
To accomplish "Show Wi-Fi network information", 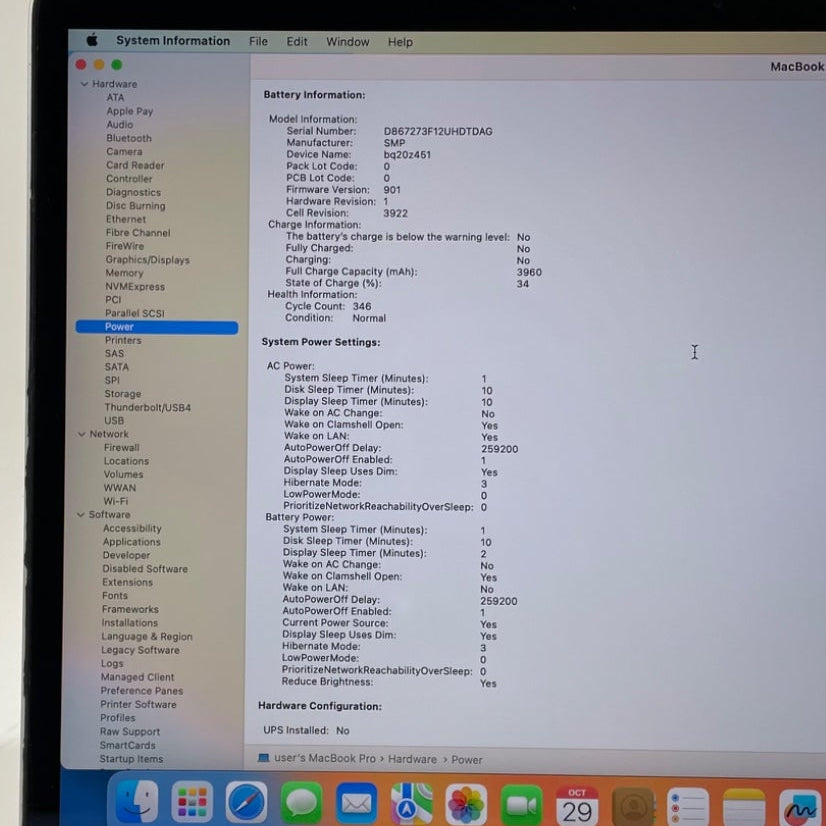I will 115,502.
